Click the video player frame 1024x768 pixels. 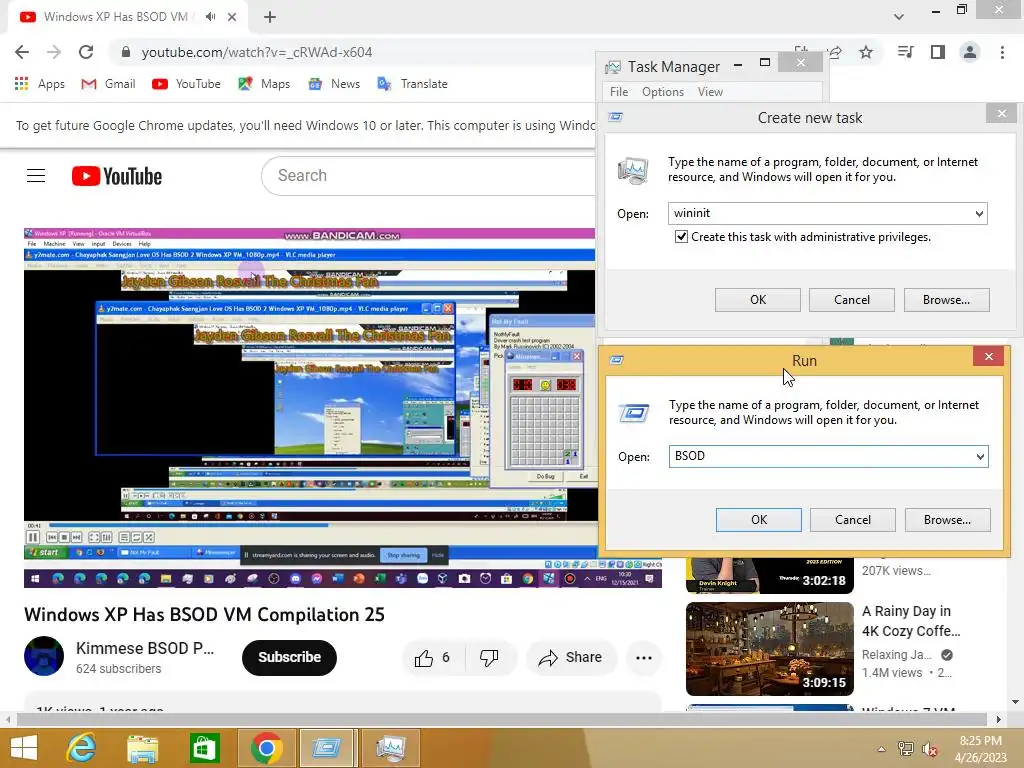pyautogui.click(x=342, y=408)
